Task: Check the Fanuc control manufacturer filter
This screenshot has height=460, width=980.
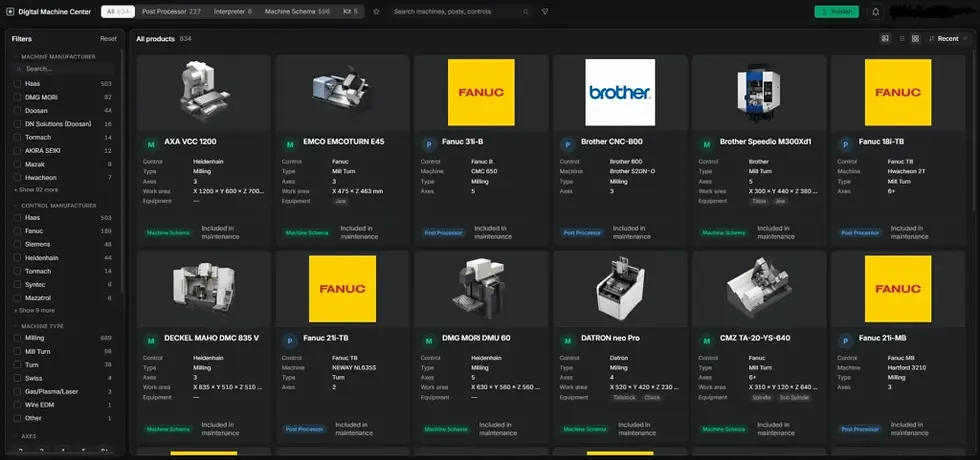Action: (x=18, y=231)
